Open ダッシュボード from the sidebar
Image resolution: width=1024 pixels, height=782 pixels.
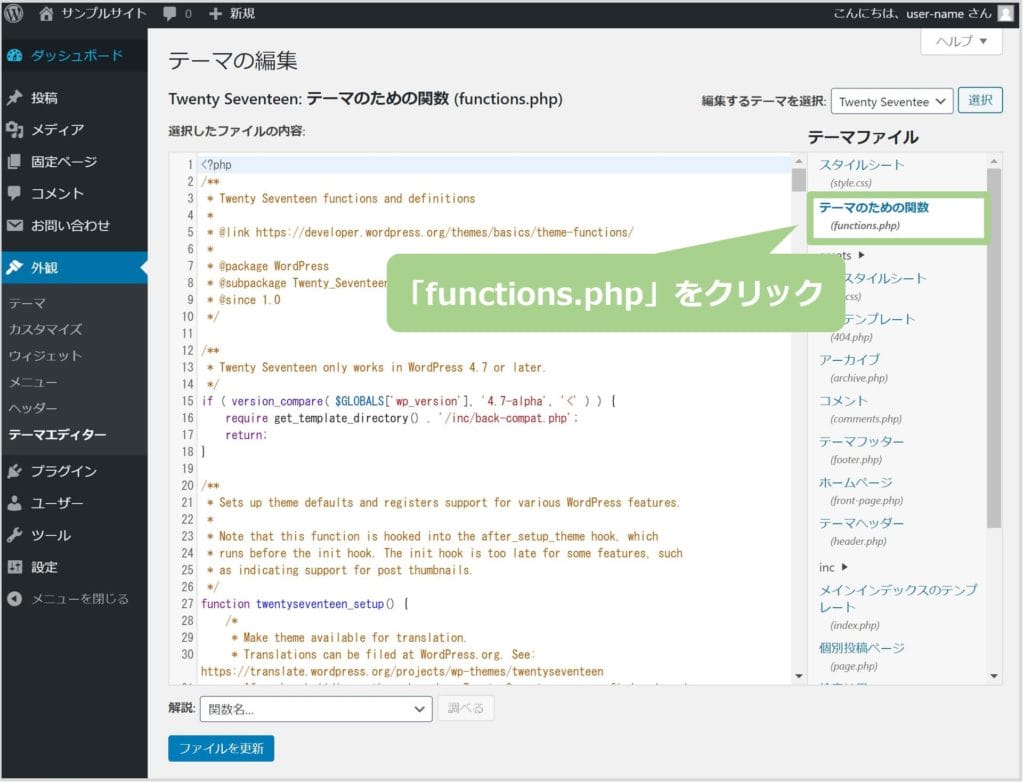(x=76, y=56)
